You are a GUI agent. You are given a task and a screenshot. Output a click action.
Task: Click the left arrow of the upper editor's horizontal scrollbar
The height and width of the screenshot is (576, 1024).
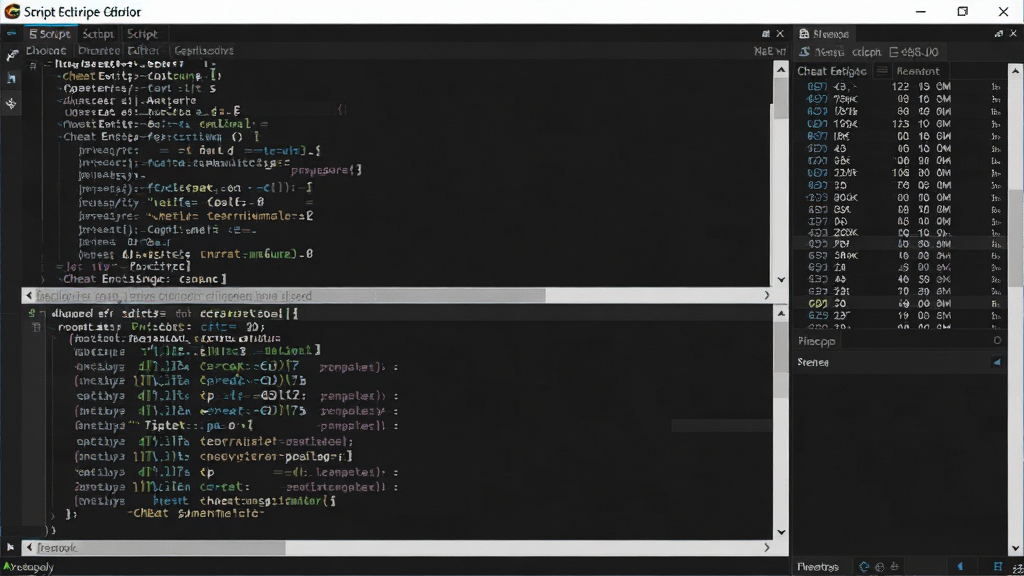click(29, 296)
